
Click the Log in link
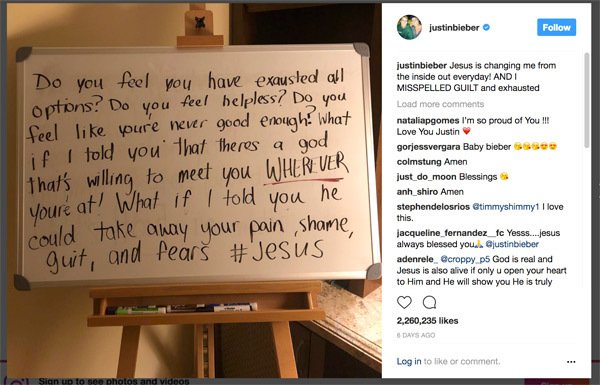[409, 361]
